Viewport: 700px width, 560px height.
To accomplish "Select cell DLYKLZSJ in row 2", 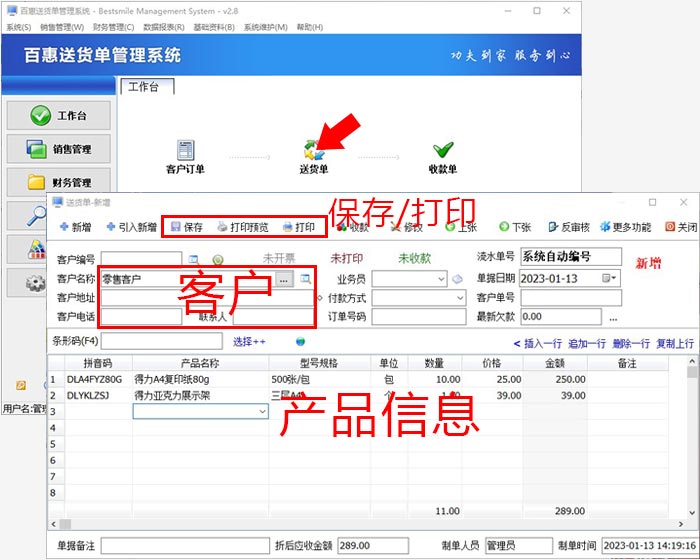I will [99, 396].
